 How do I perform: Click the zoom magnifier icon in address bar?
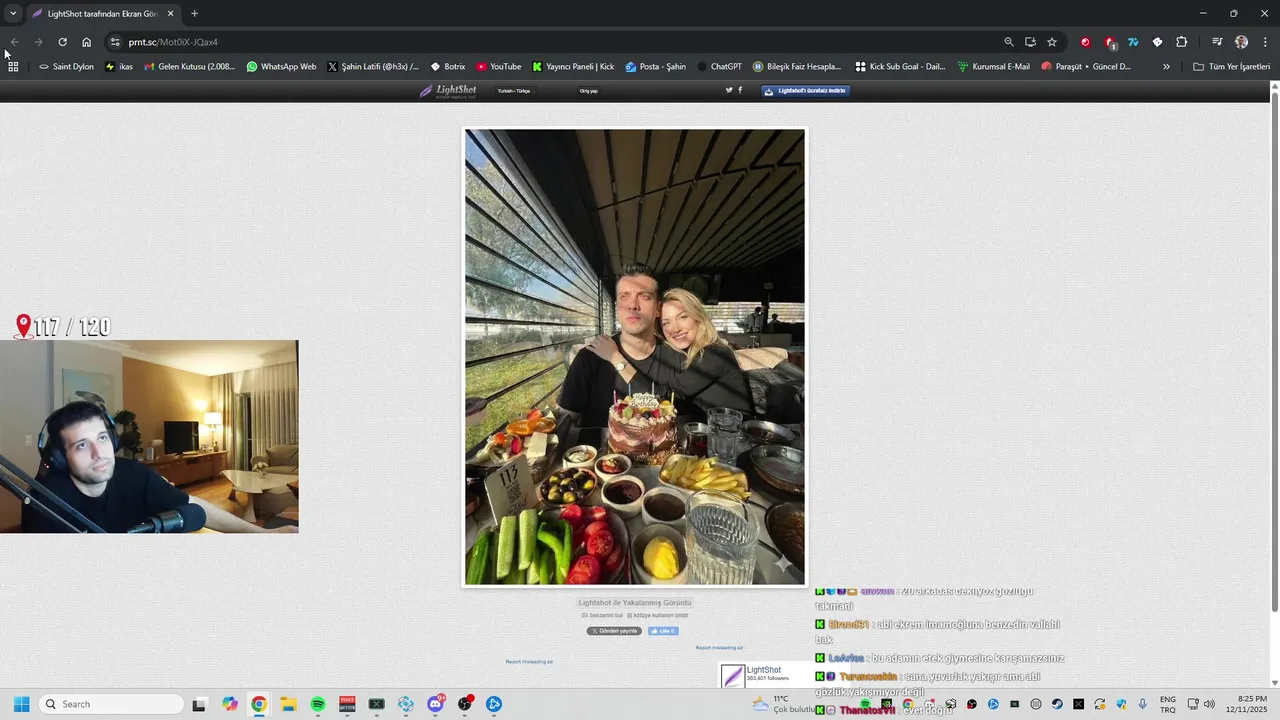click(x=1009, y=42)
